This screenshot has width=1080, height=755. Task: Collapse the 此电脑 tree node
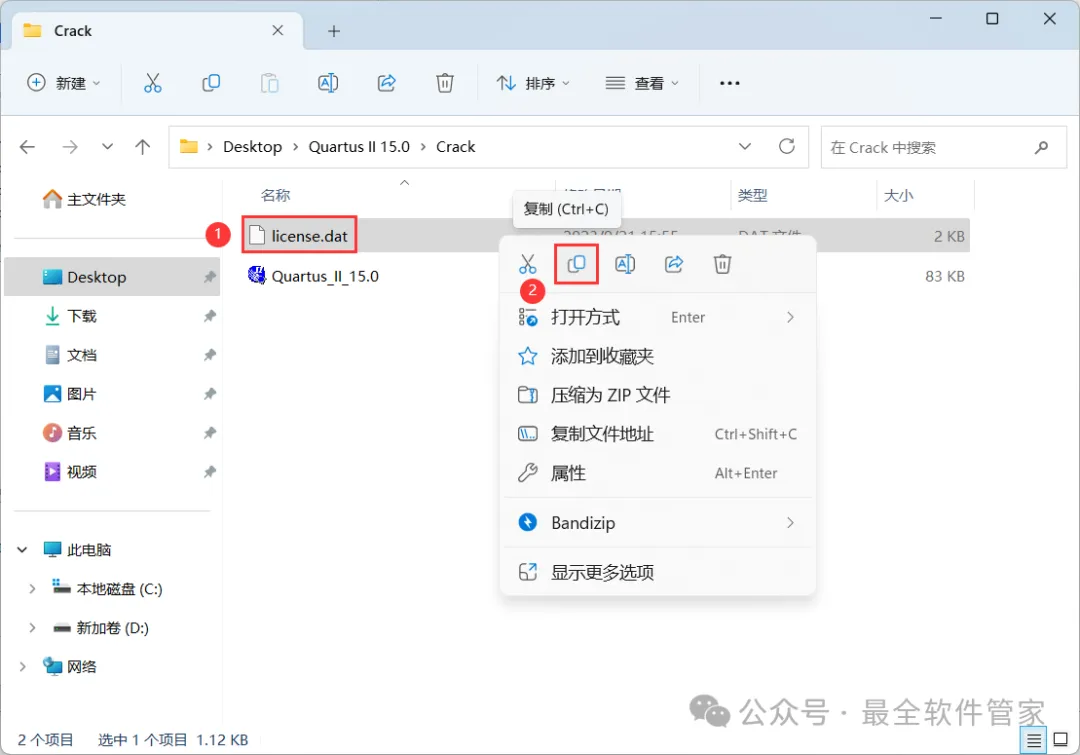tap(22, 550)
